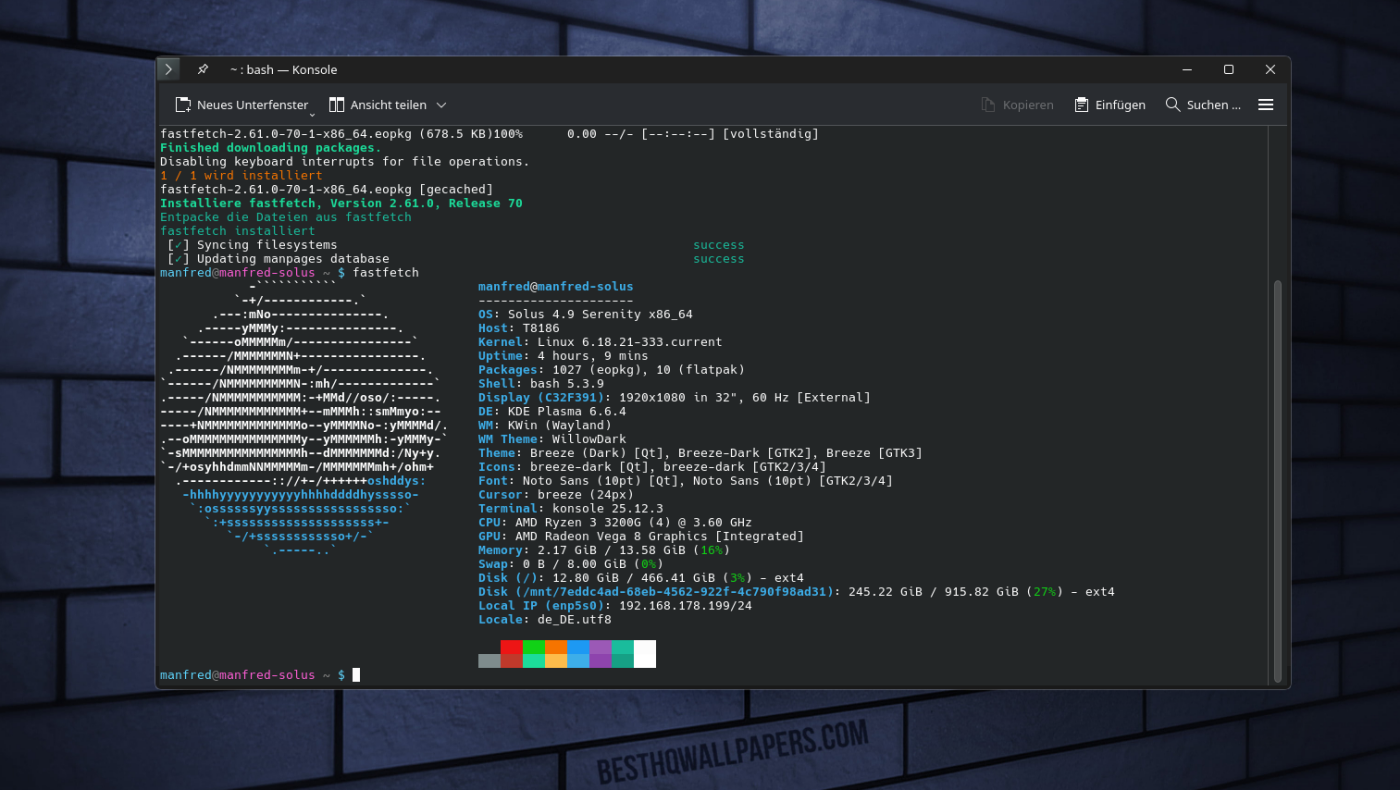1400x790 pixels.
Task: Open the Suchen ... search tool
Action: click(x=1203, y=105)
